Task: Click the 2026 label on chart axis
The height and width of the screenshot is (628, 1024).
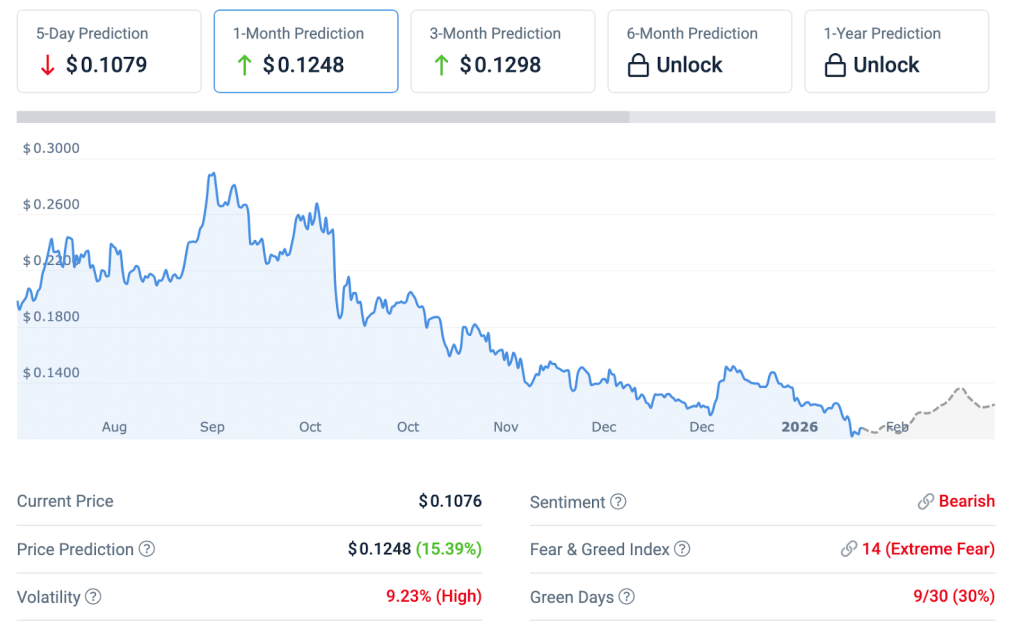Action: coord(799,427)
